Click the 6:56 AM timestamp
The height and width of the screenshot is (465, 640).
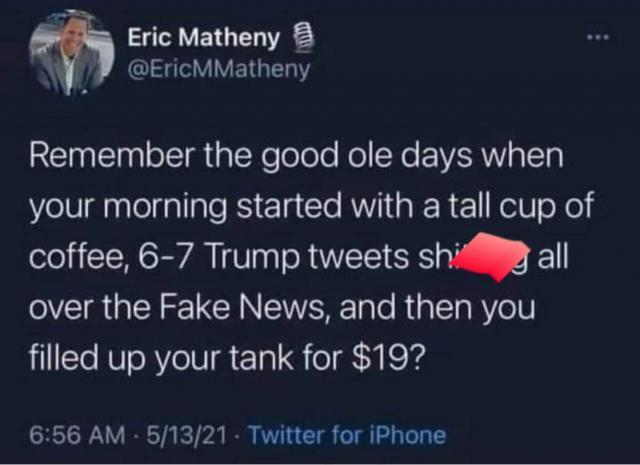point(77,435)
